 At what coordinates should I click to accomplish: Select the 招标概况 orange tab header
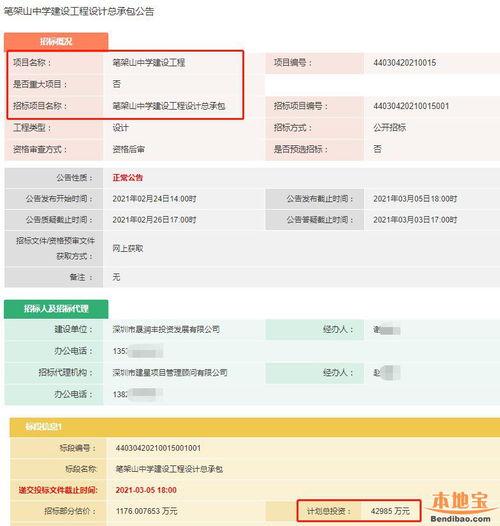(56, 42)
